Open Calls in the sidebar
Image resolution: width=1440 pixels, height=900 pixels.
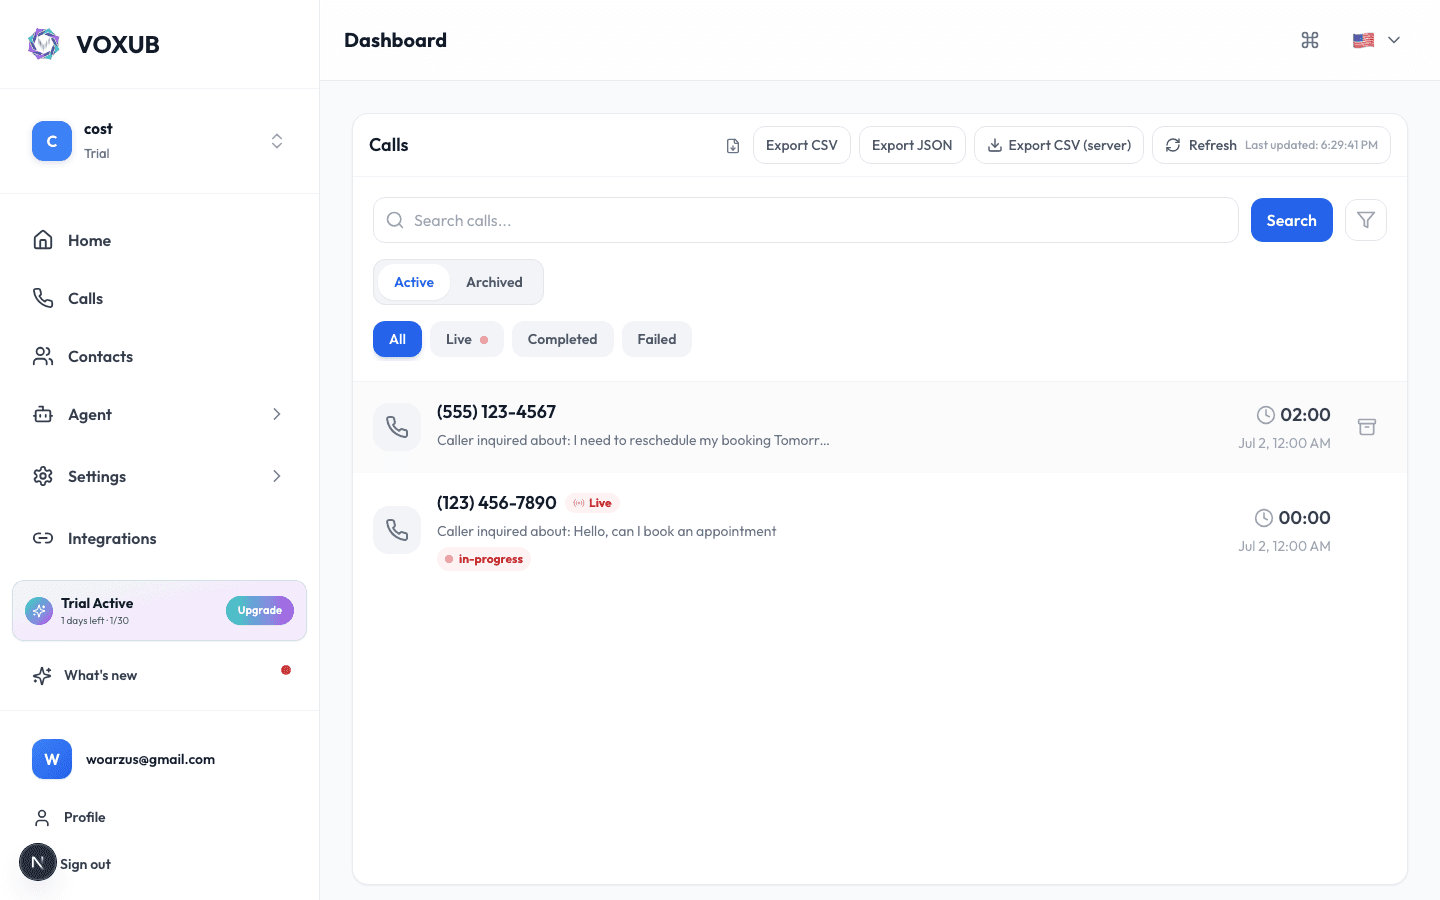pos(160,298)
